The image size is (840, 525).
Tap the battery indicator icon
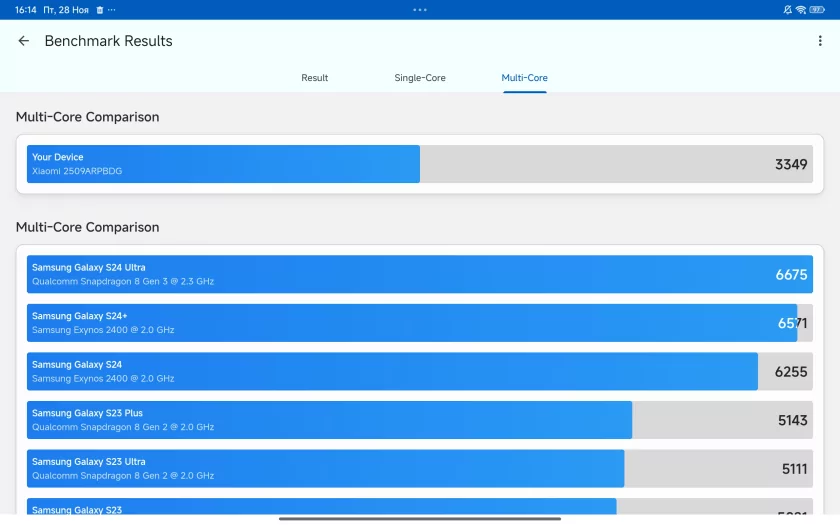click(x=818, y=9)
